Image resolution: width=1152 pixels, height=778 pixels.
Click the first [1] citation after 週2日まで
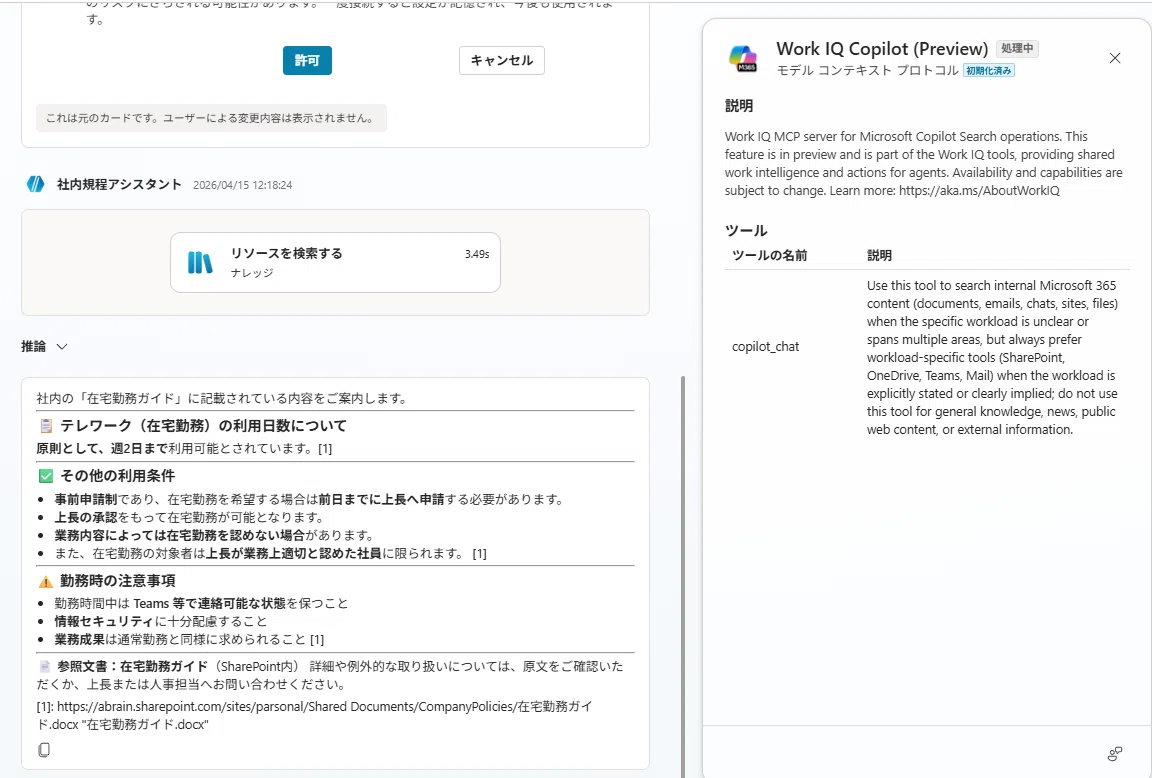tap(325, 449)
